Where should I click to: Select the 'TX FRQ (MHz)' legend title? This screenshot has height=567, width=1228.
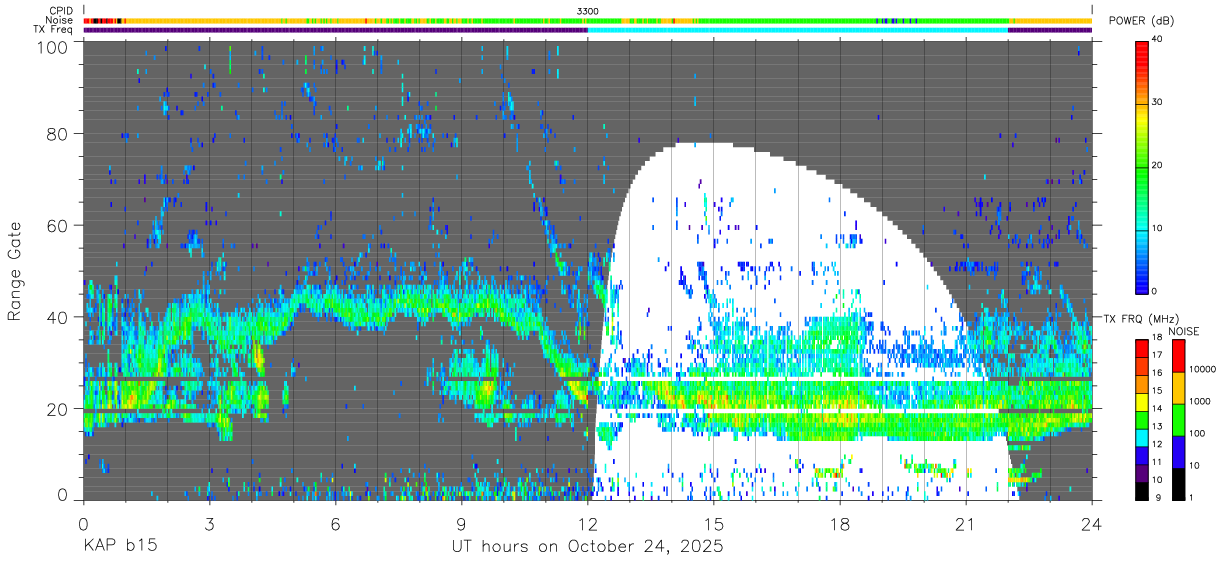(x=1140, y=318)
